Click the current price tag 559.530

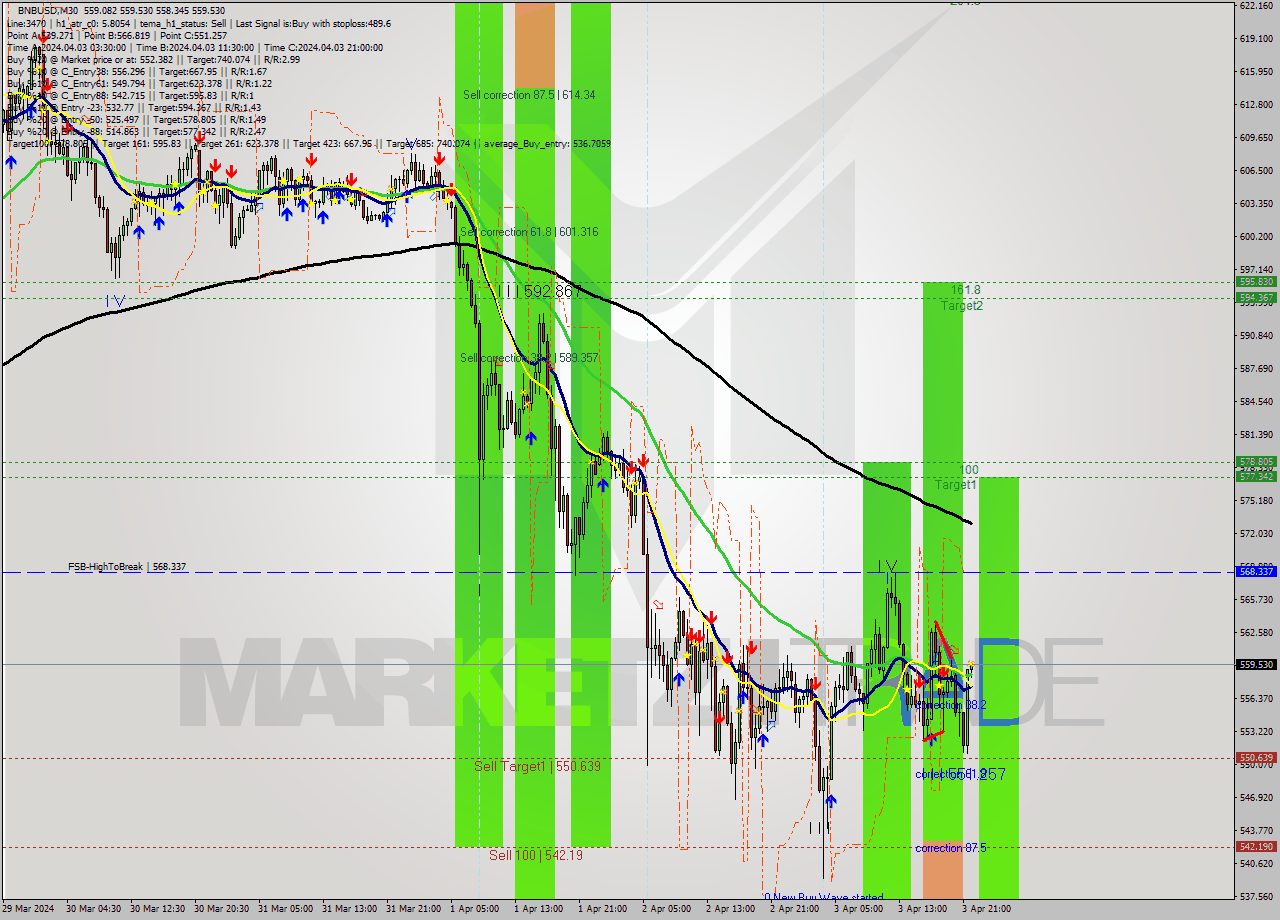tap(1256, 664)
